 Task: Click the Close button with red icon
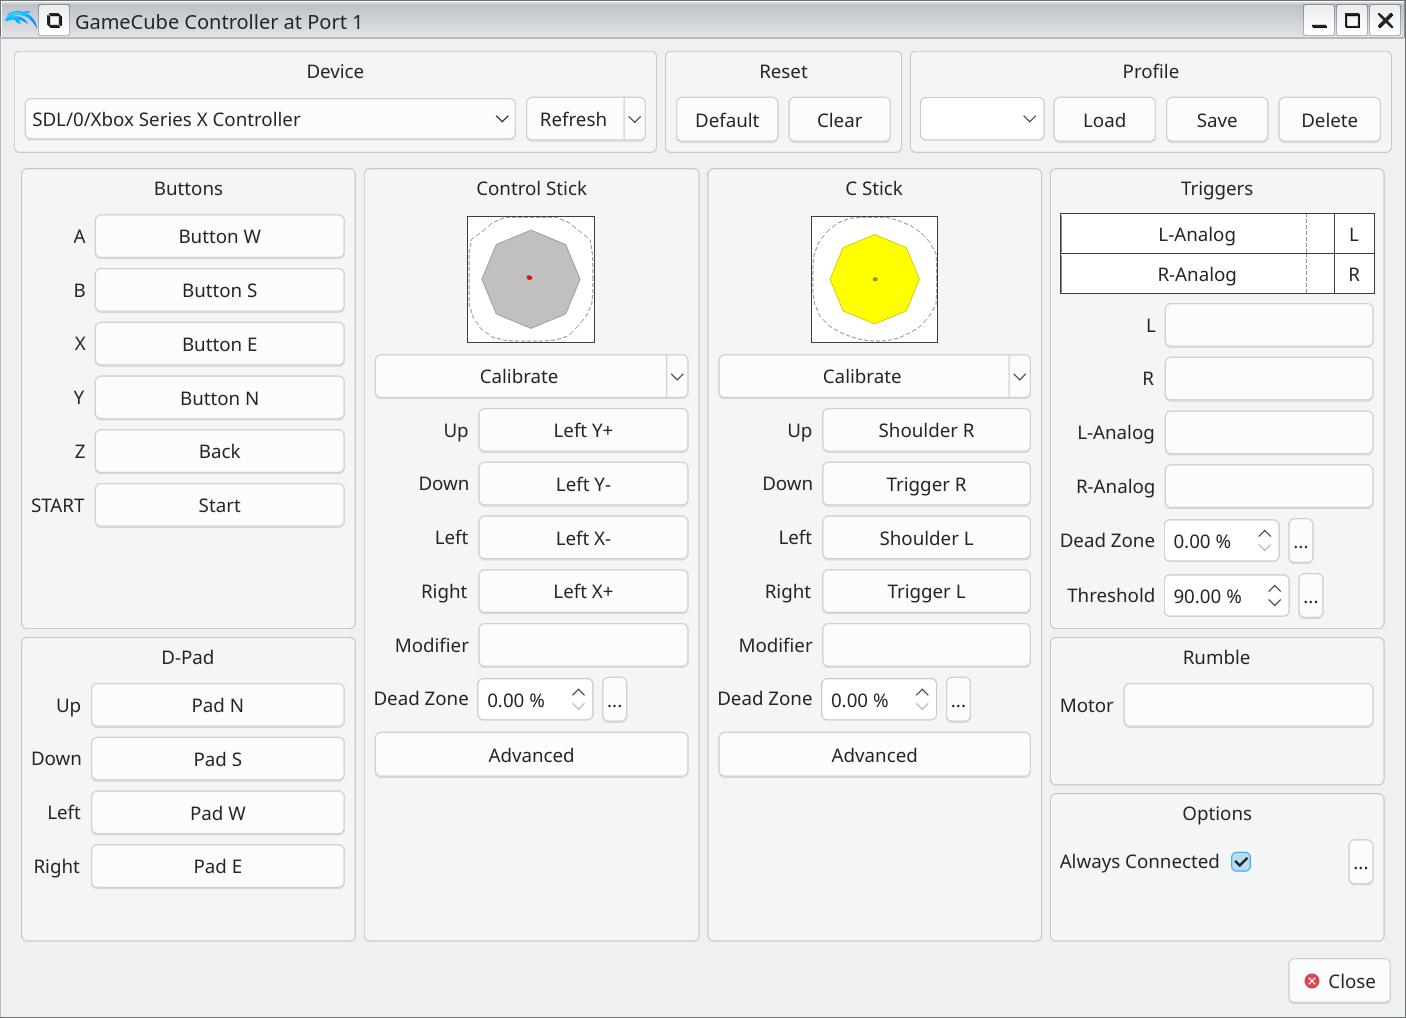[x=1340, y=981]
